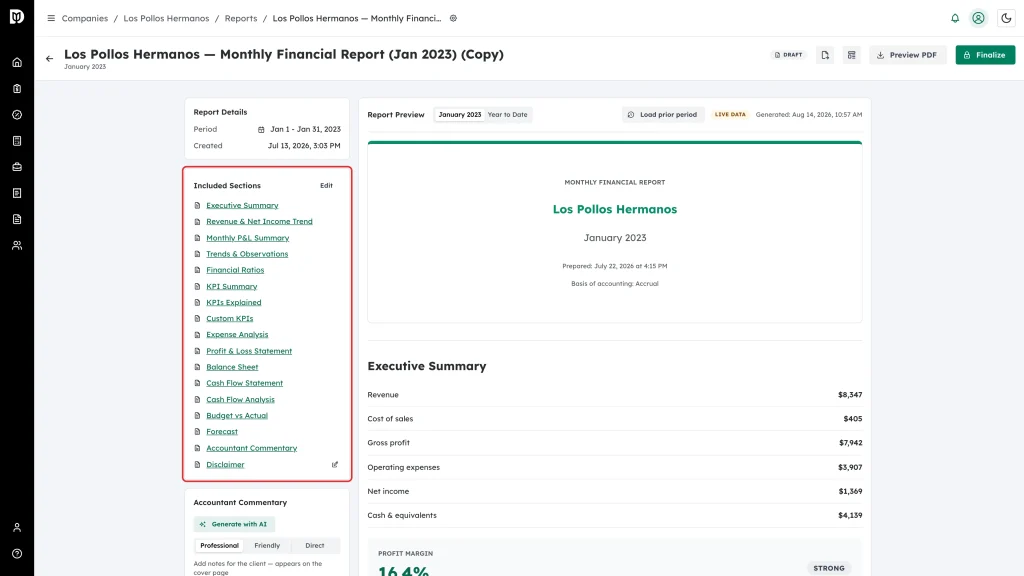Go to Reports breadcrumb
The height and width of the screenshot is (576, 1024).
pyautogui.click(x=241, y=18)
